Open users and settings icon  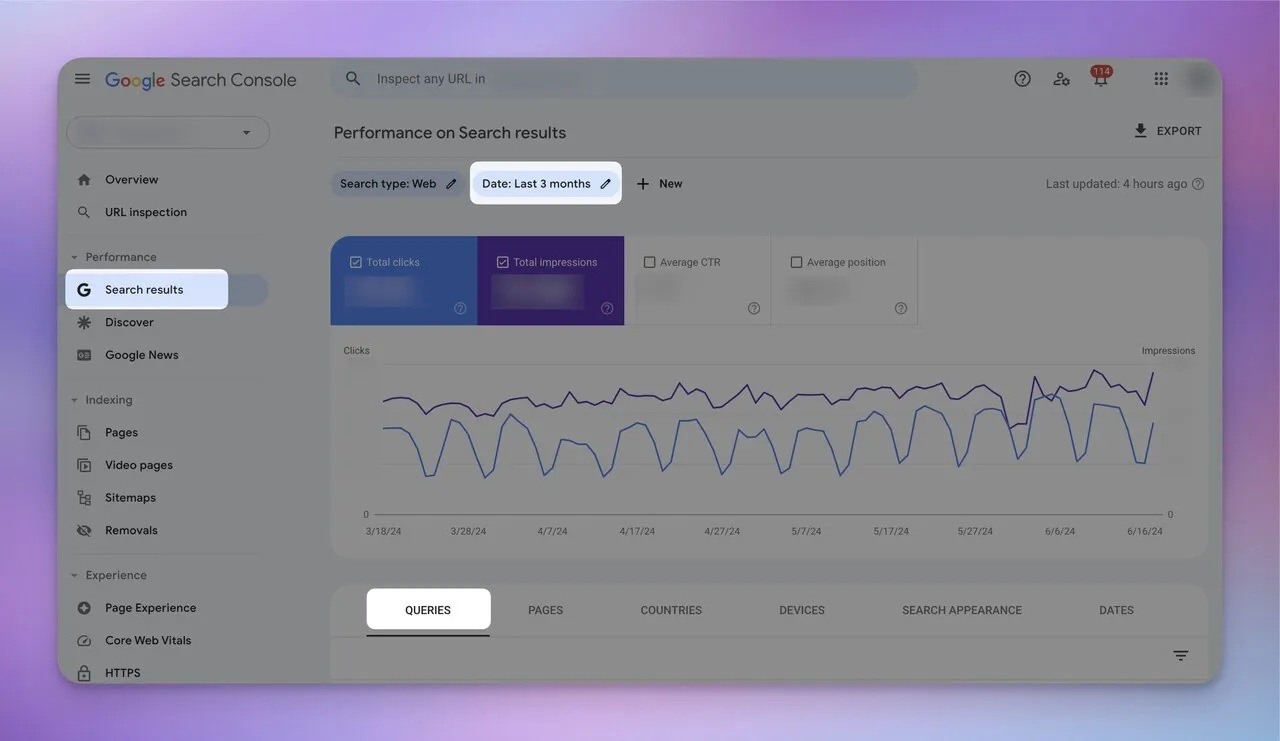(1061, 79)
